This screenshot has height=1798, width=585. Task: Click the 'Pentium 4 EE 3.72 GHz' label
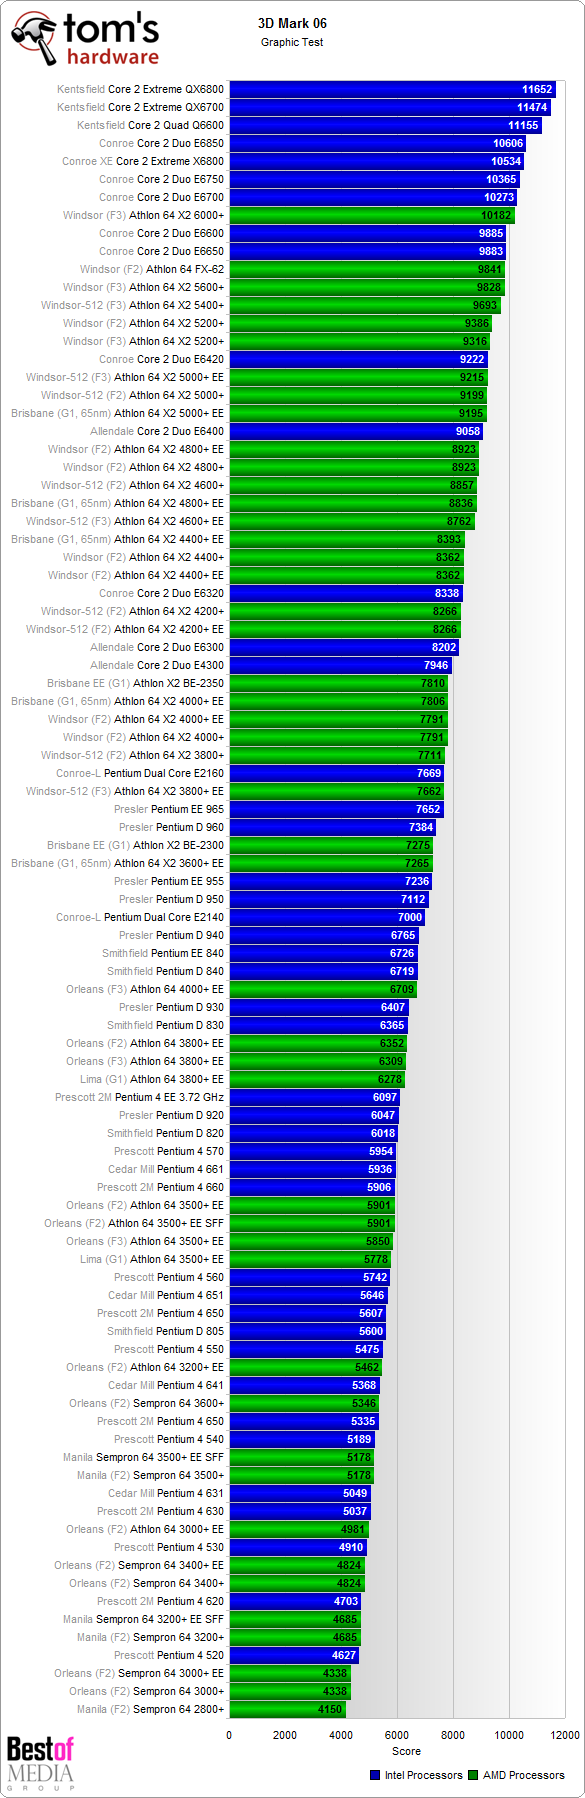pos(169,1097)
